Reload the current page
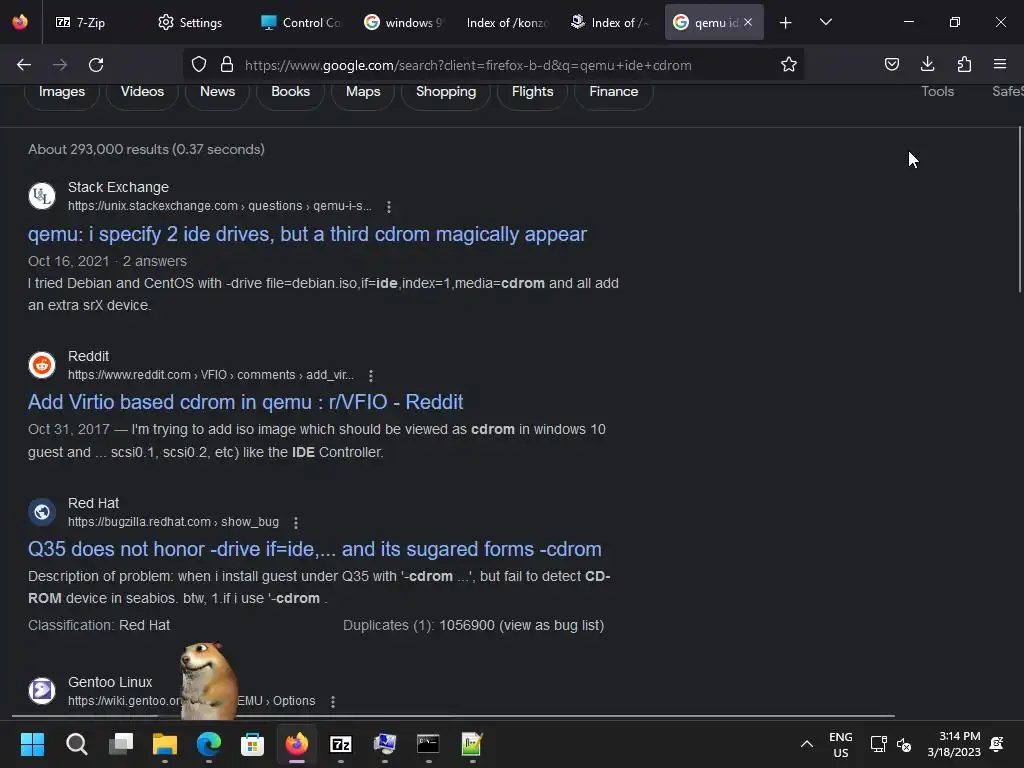This screenshot has height=768, width=1024. point(96,65)
